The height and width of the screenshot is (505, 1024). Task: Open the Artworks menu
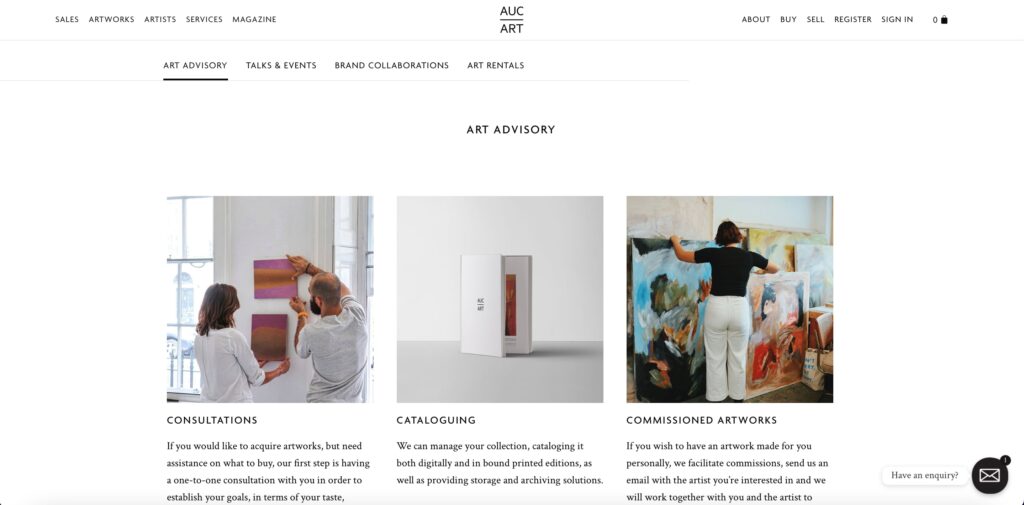112,20
